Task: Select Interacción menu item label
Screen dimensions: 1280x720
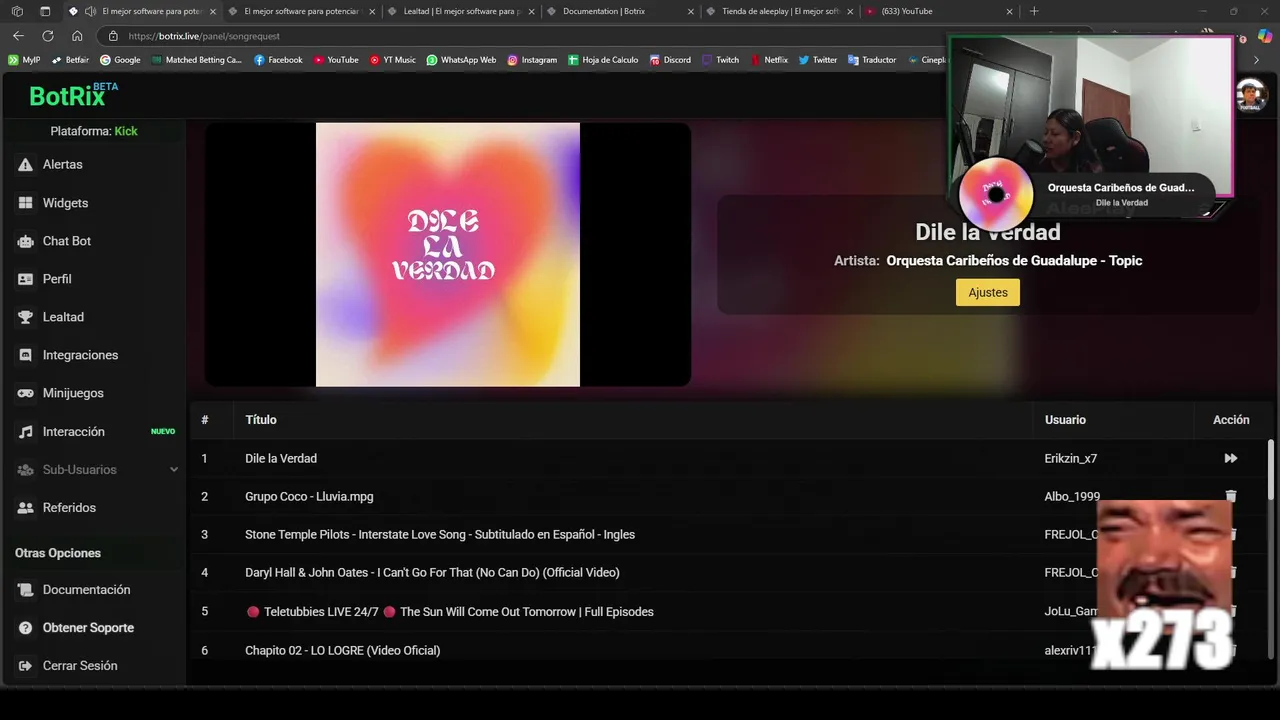Action: click(x=74, y=432)
